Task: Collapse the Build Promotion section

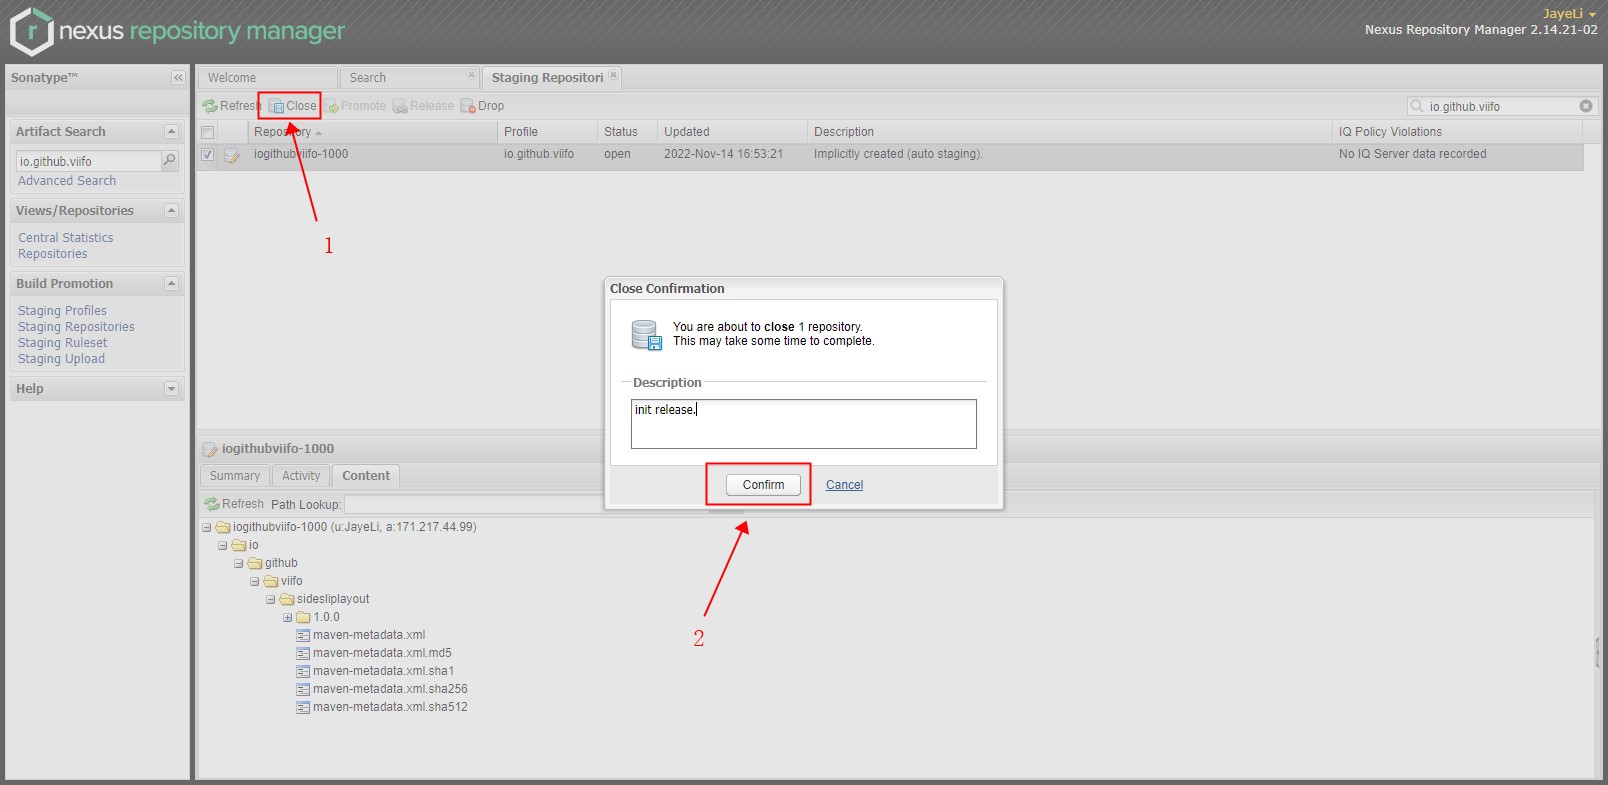Action: [171, 284]
